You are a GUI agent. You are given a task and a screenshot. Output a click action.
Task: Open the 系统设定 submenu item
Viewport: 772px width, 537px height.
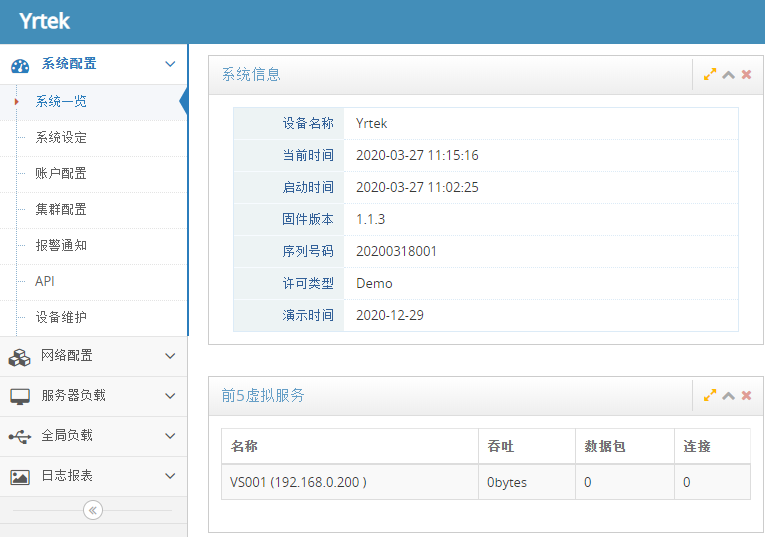(61, 137)
